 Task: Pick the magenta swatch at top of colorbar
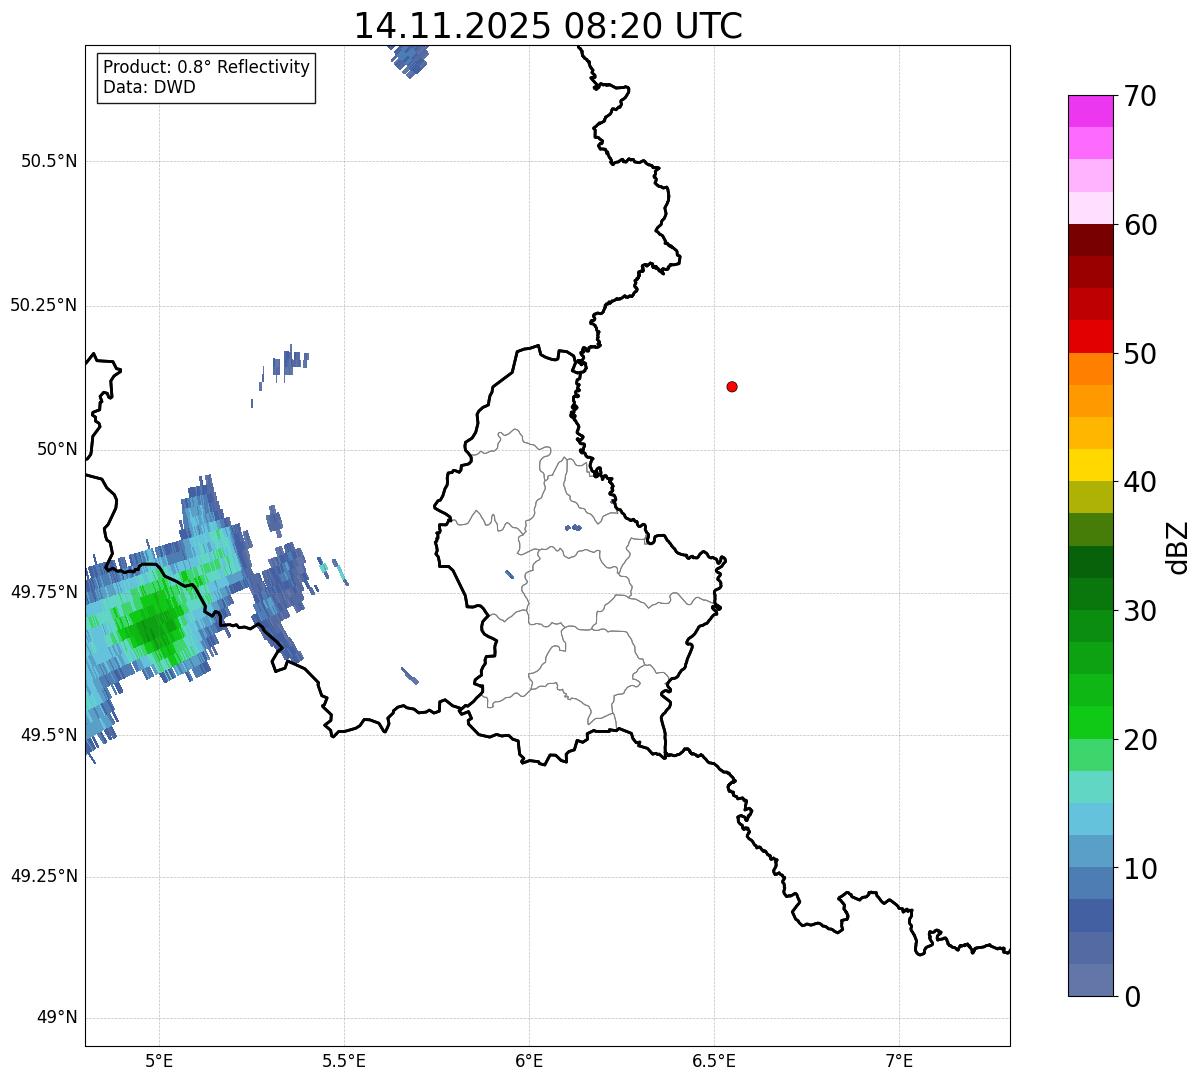coord(1090,111)
